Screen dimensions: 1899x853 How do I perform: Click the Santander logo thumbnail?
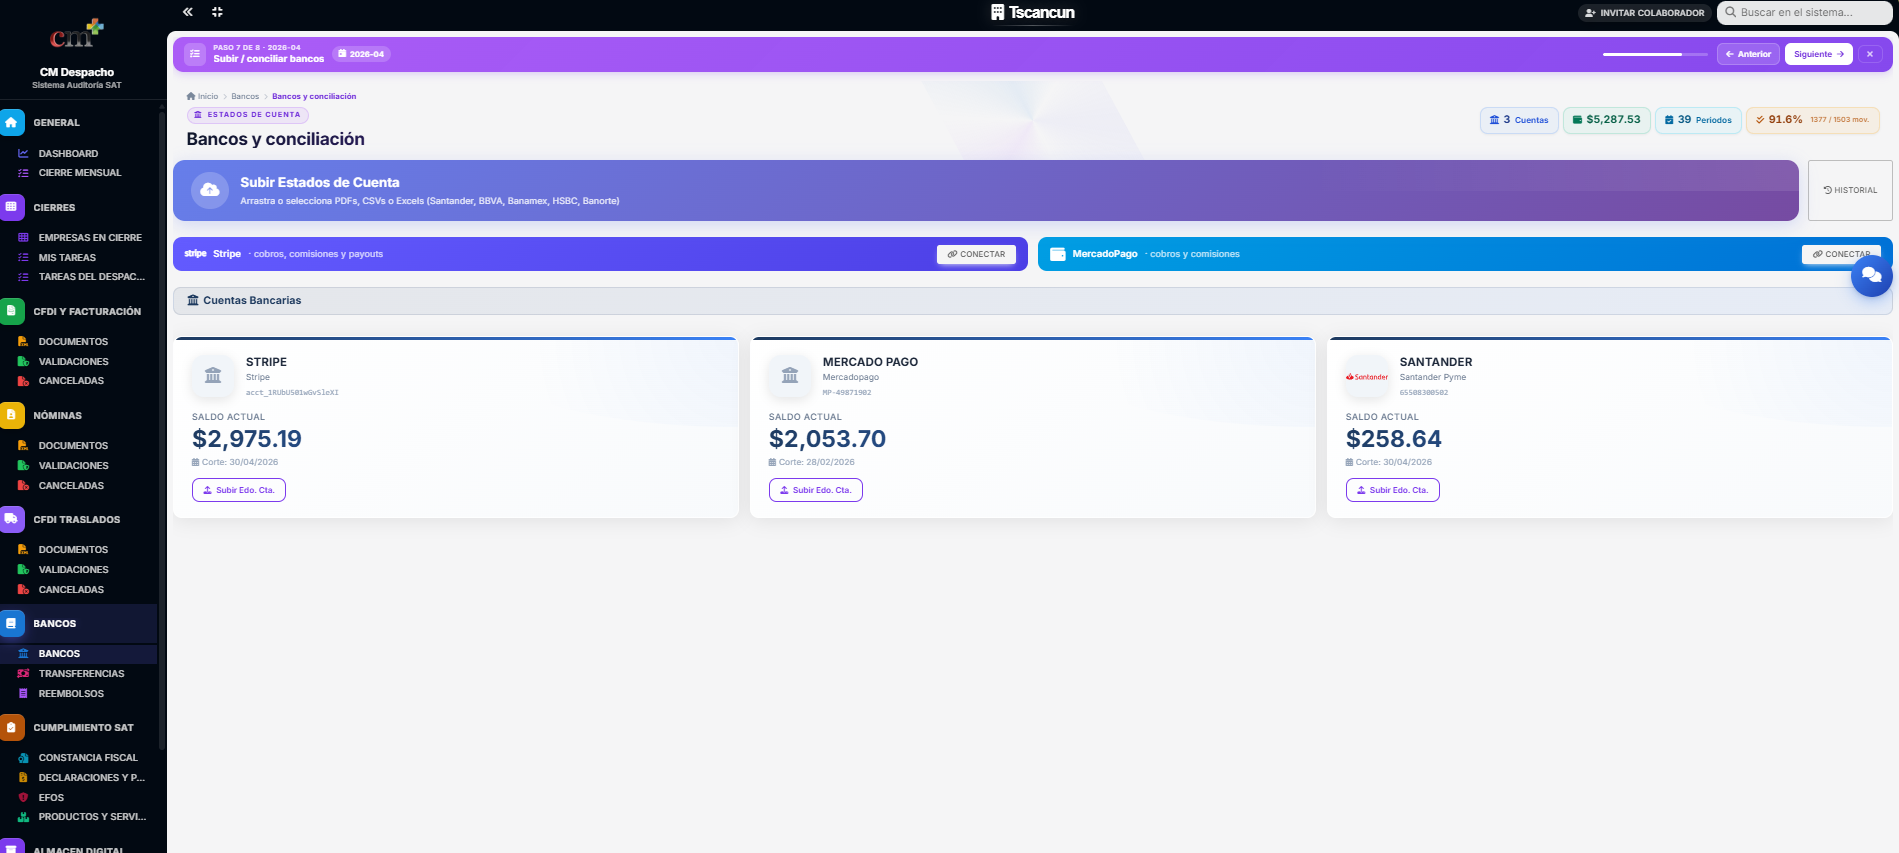(1367, 376)
